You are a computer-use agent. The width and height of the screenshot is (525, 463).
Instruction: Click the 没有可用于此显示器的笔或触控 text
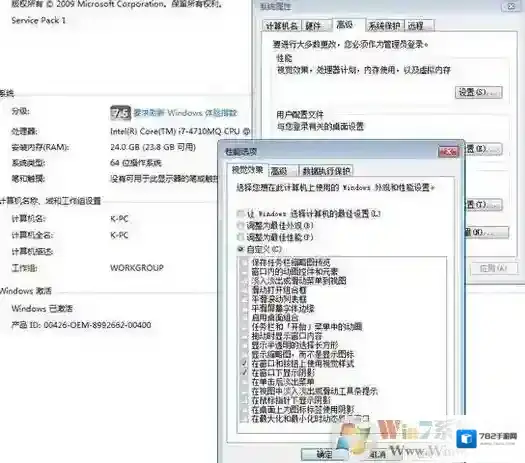(x=164, y=179)
